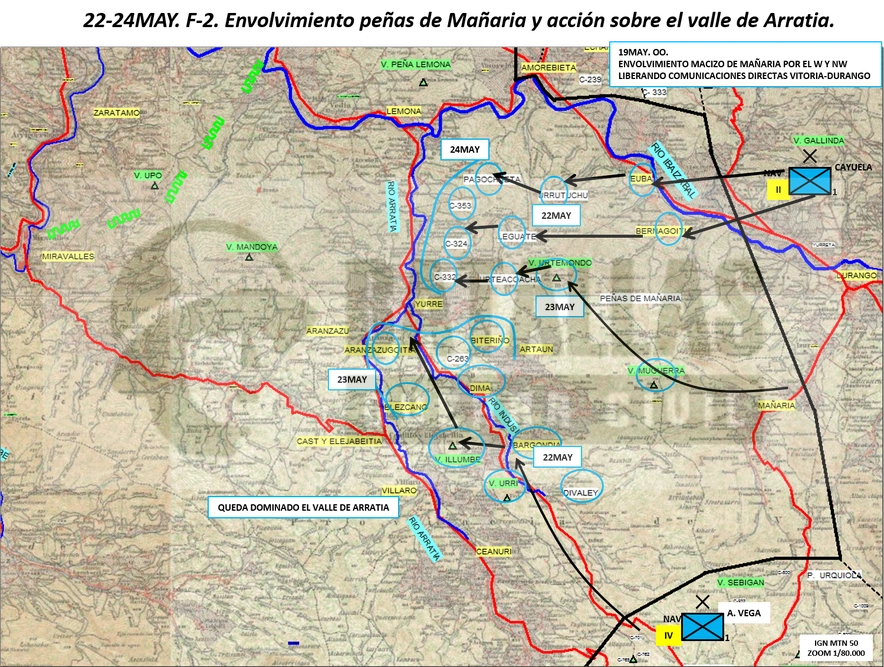Click the V. Illumbe summit triangle
Viewport: 884px width, 667px height.
tap(452, 445)
